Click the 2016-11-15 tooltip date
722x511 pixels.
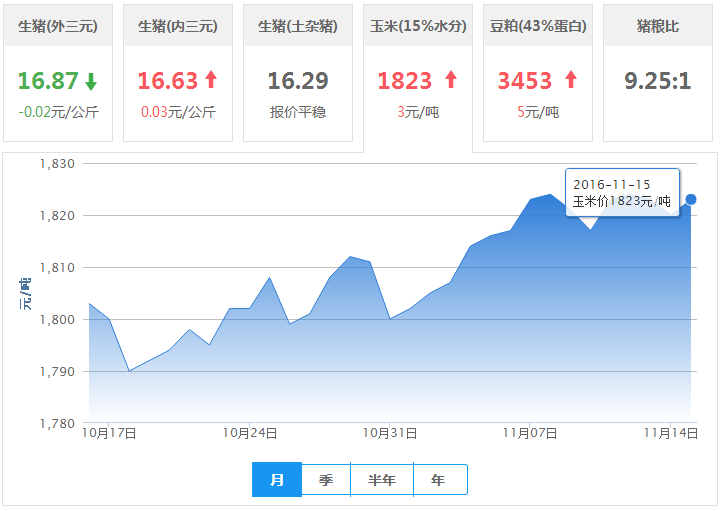coord(611,185)
